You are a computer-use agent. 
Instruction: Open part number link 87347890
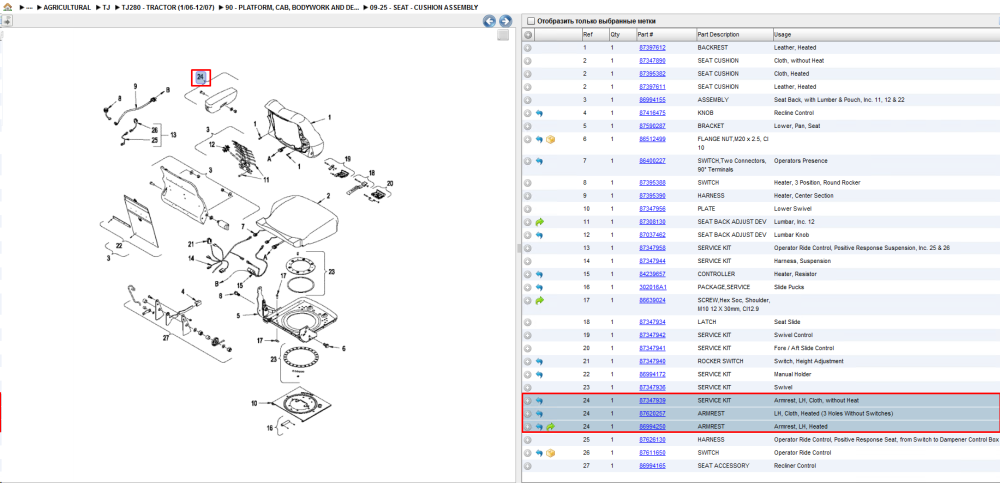[652, 61]
